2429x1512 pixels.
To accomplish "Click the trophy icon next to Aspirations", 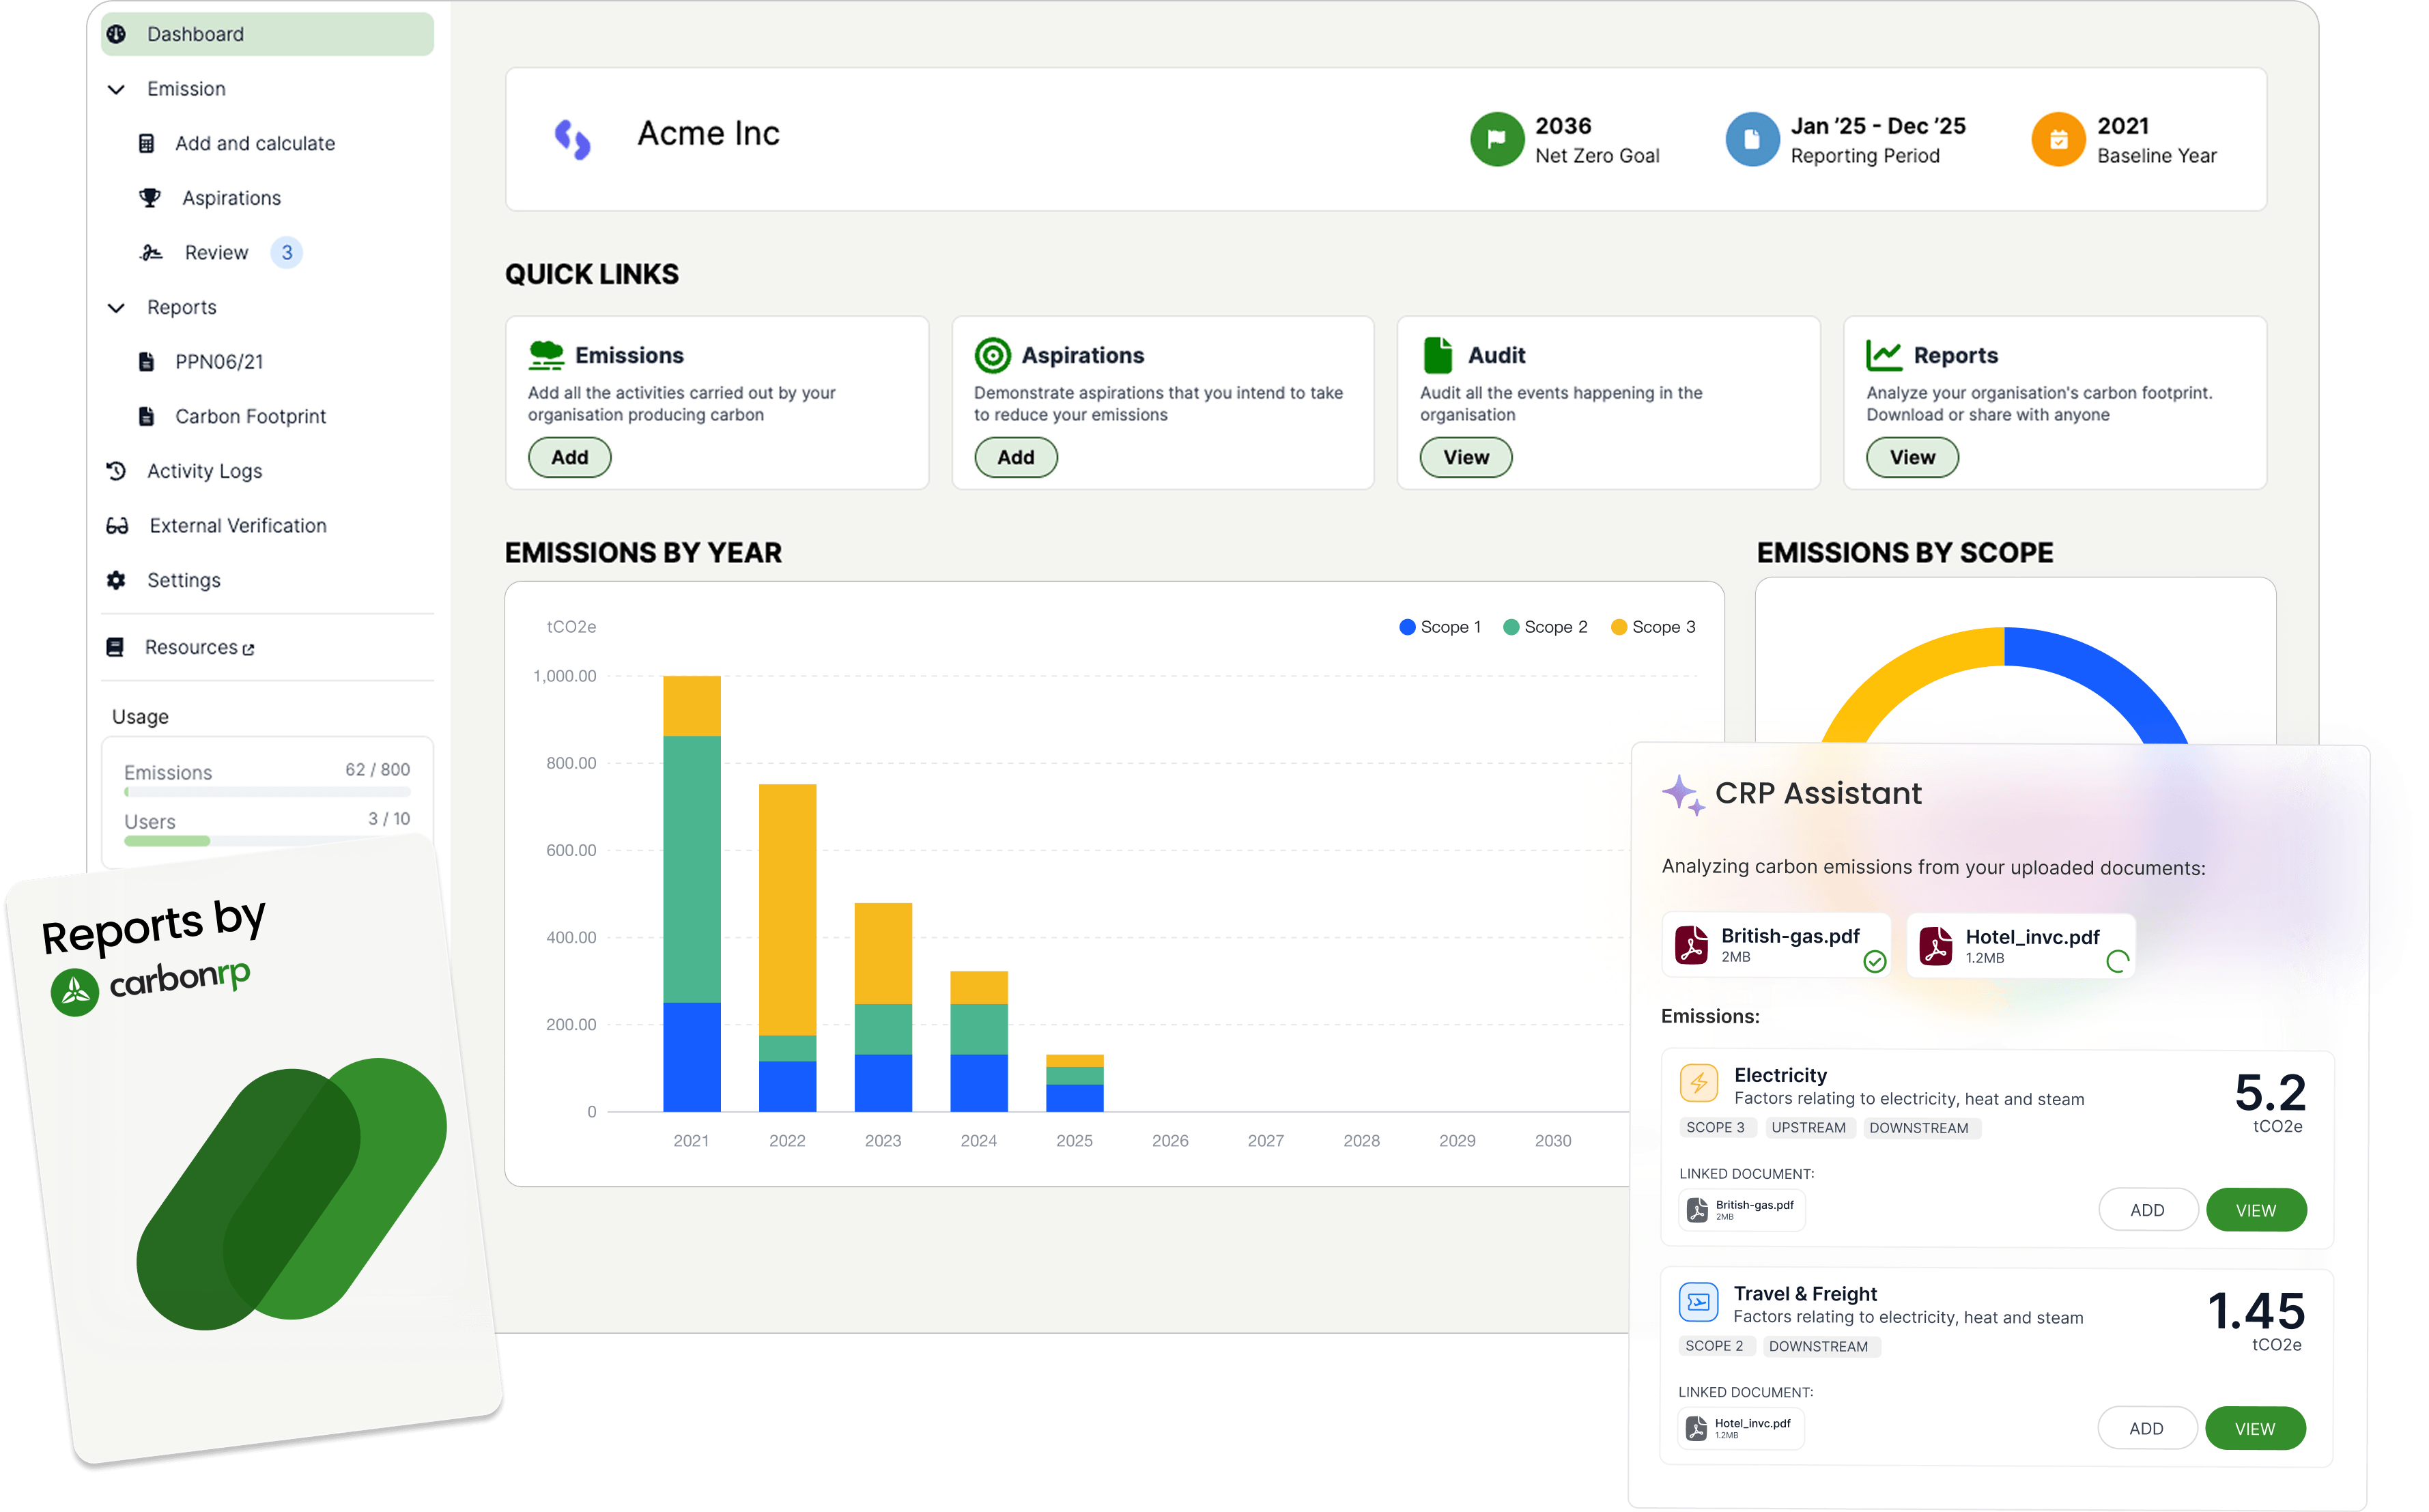I will click(x=150, y=198).
